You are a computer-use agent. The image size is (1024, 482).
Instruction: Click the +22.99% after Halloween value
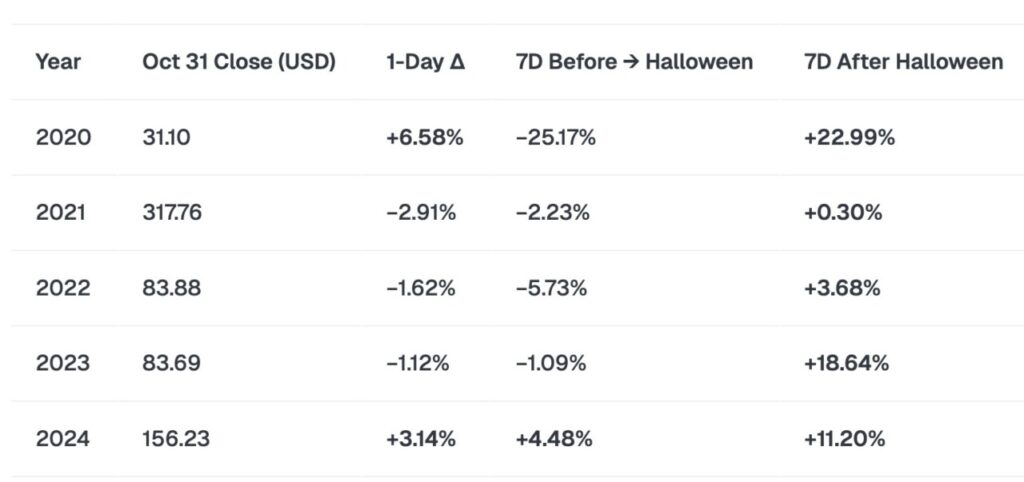[849, 138]
